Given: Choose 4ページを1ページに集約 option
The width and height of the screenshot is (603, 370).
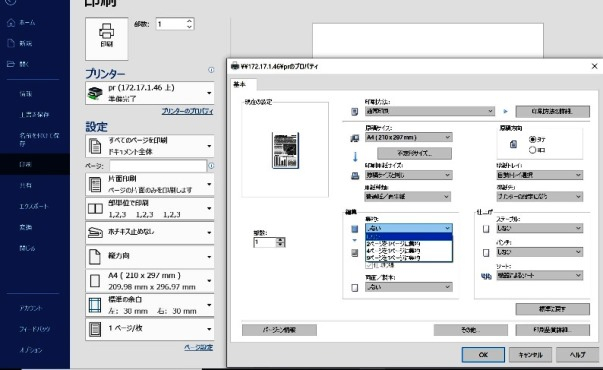Looking at the screenshot, I should pyautogui.click(x=409, y=251).
